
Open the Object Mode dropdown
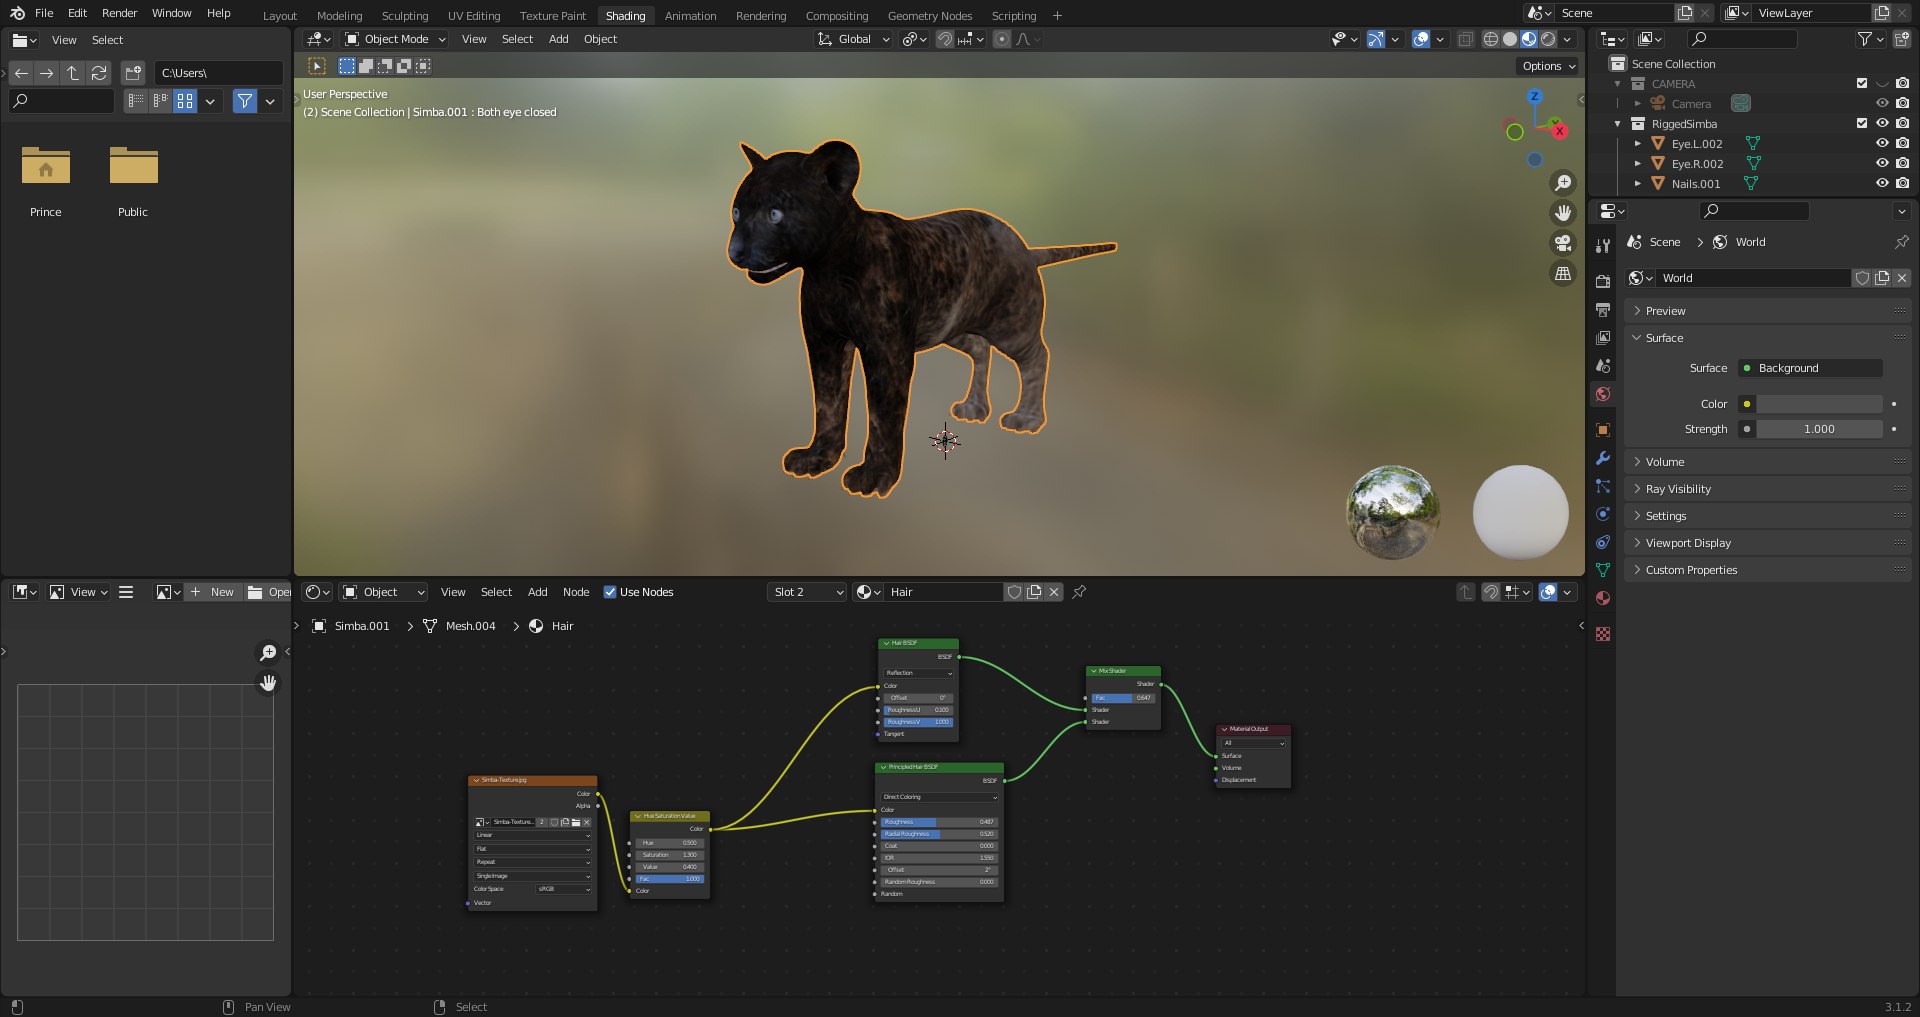pos(395,39)
